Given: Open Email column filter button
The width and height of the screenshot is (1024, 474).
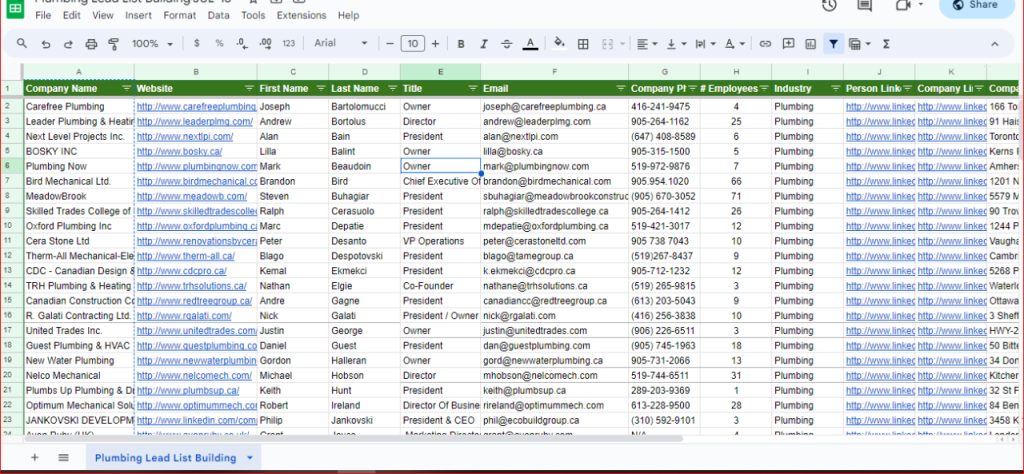Looking at the screenshot, I should click(620, 88).
